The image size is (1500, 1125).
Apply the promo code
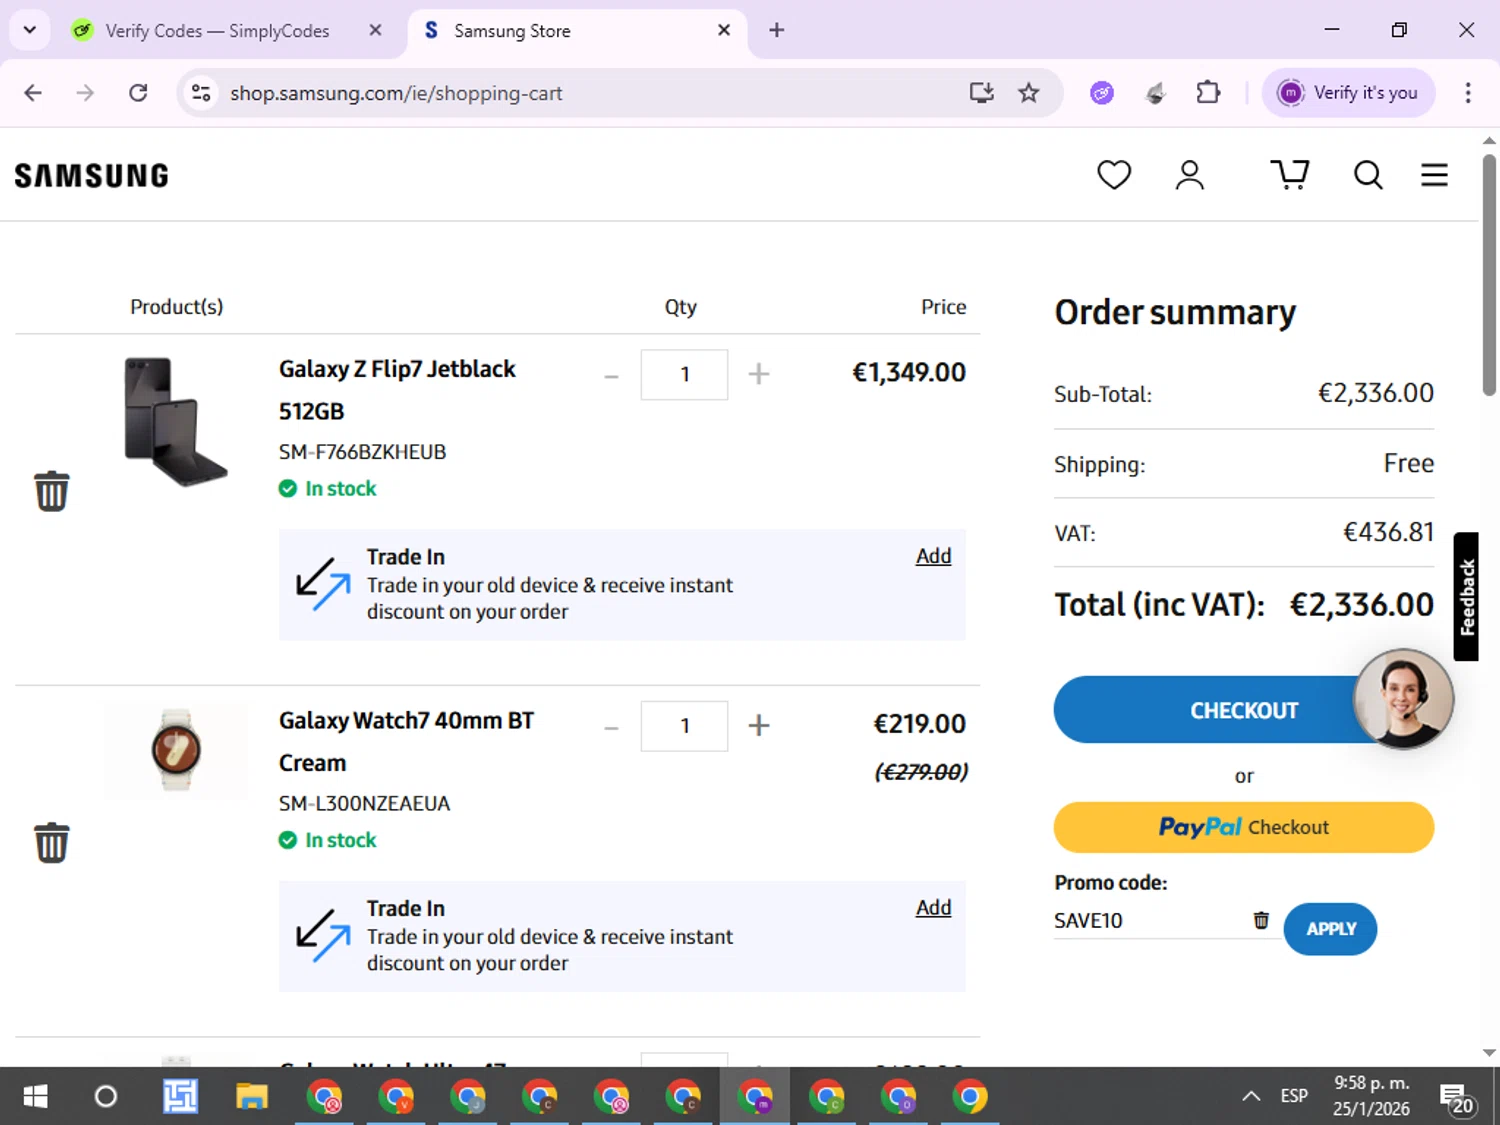(1330, 929)
